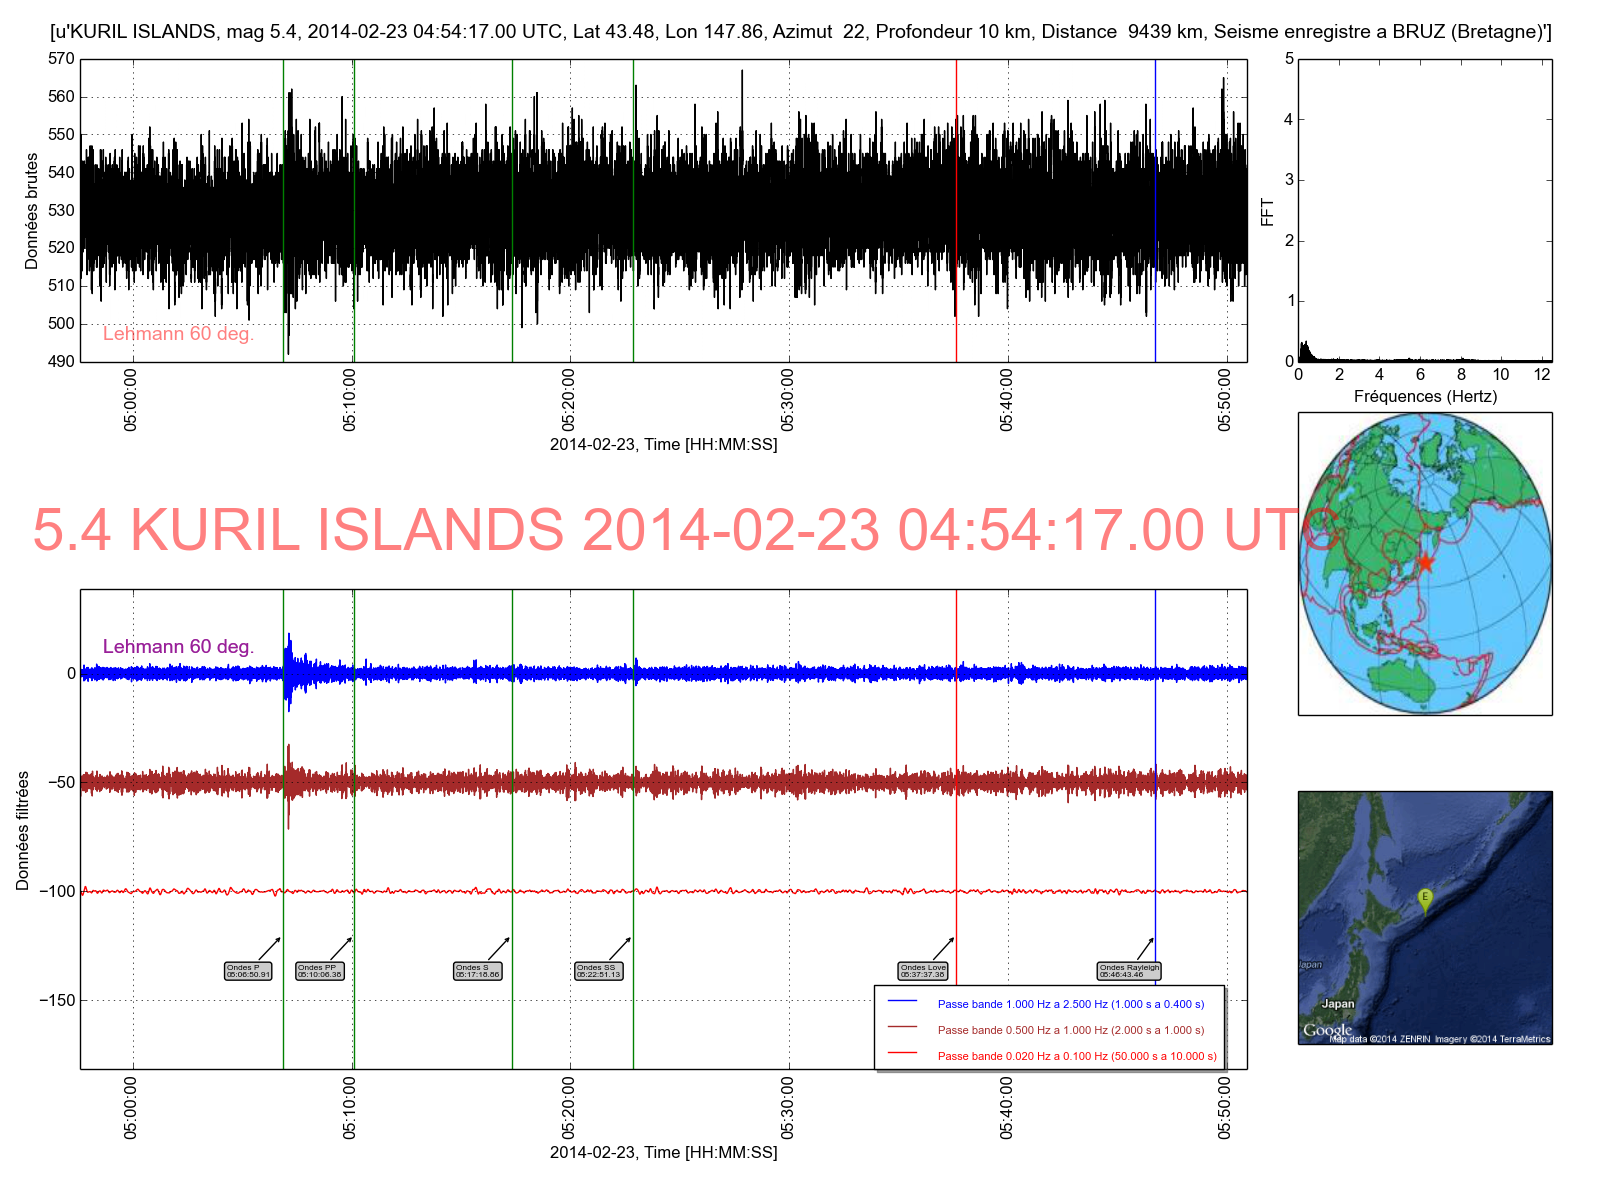1600x1188 pixels.
Task: Click the purple Lehmann 60 deg. label
Action: click(178, 647)
